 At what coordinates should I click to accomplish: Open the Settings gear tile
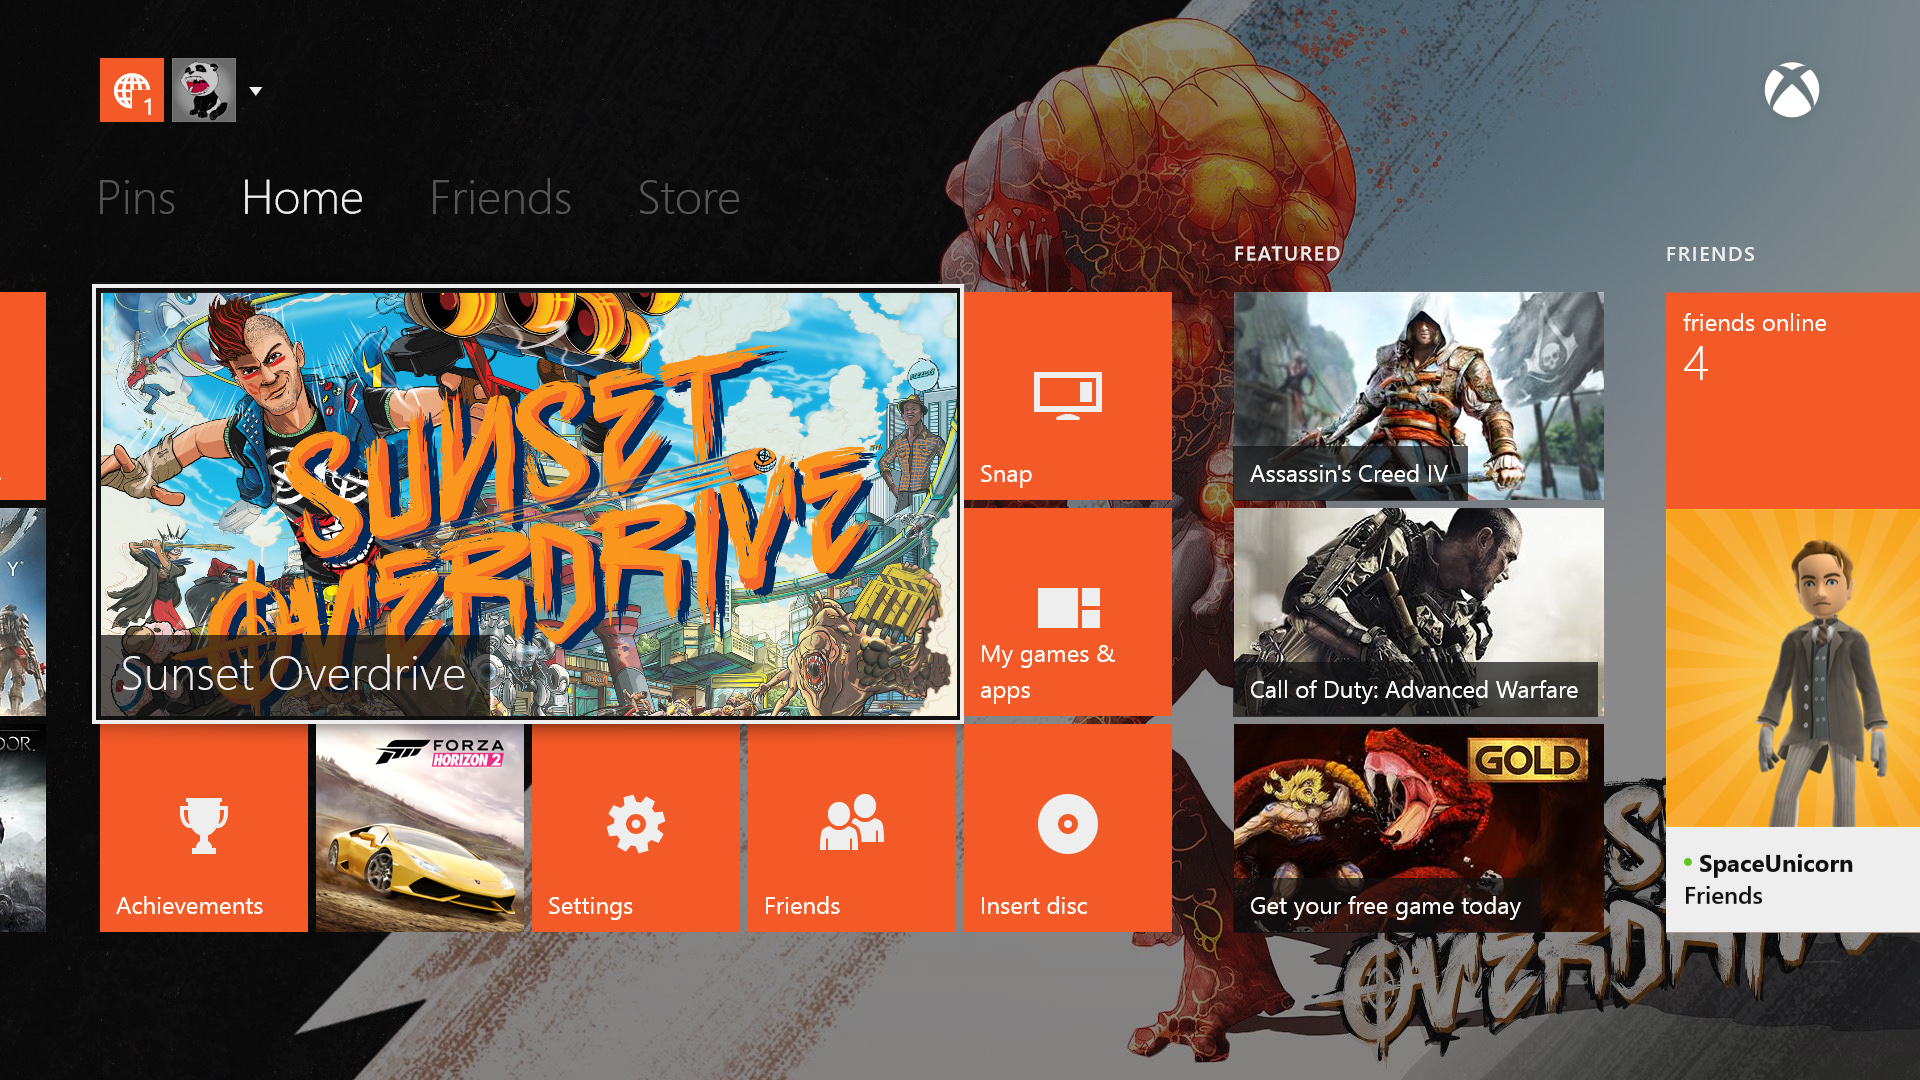[636, 828]
